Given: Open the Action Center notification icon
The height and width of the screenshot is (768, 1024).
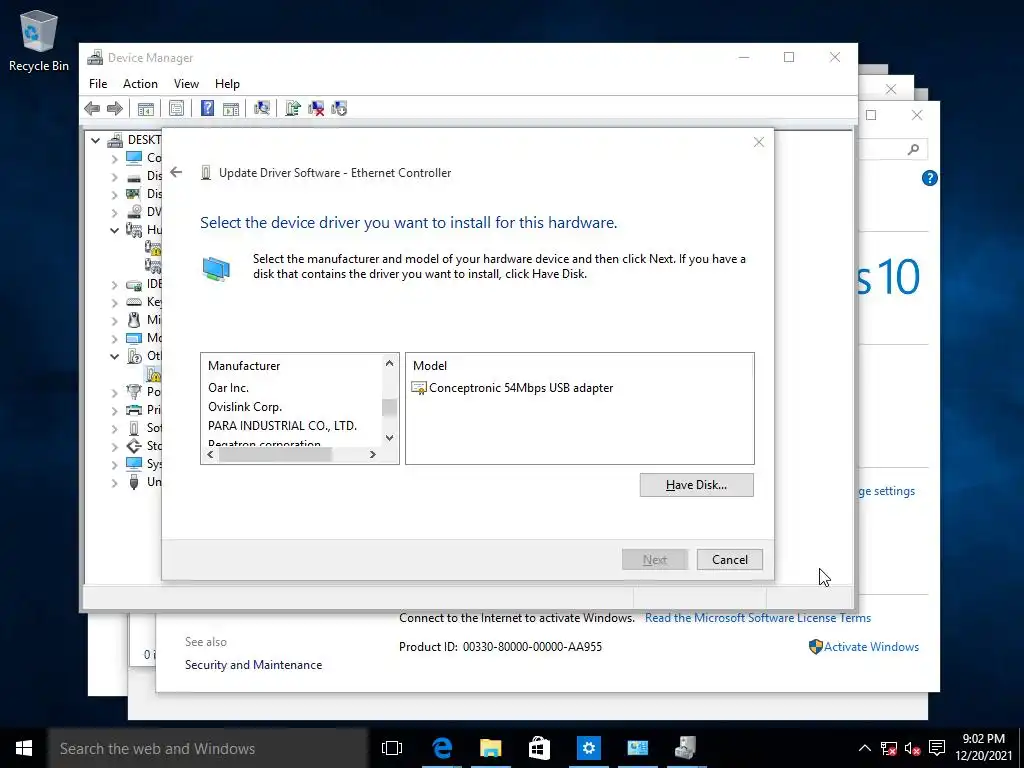Looking at the screenshot, I should pyautogui.click(x=937, y=748).
